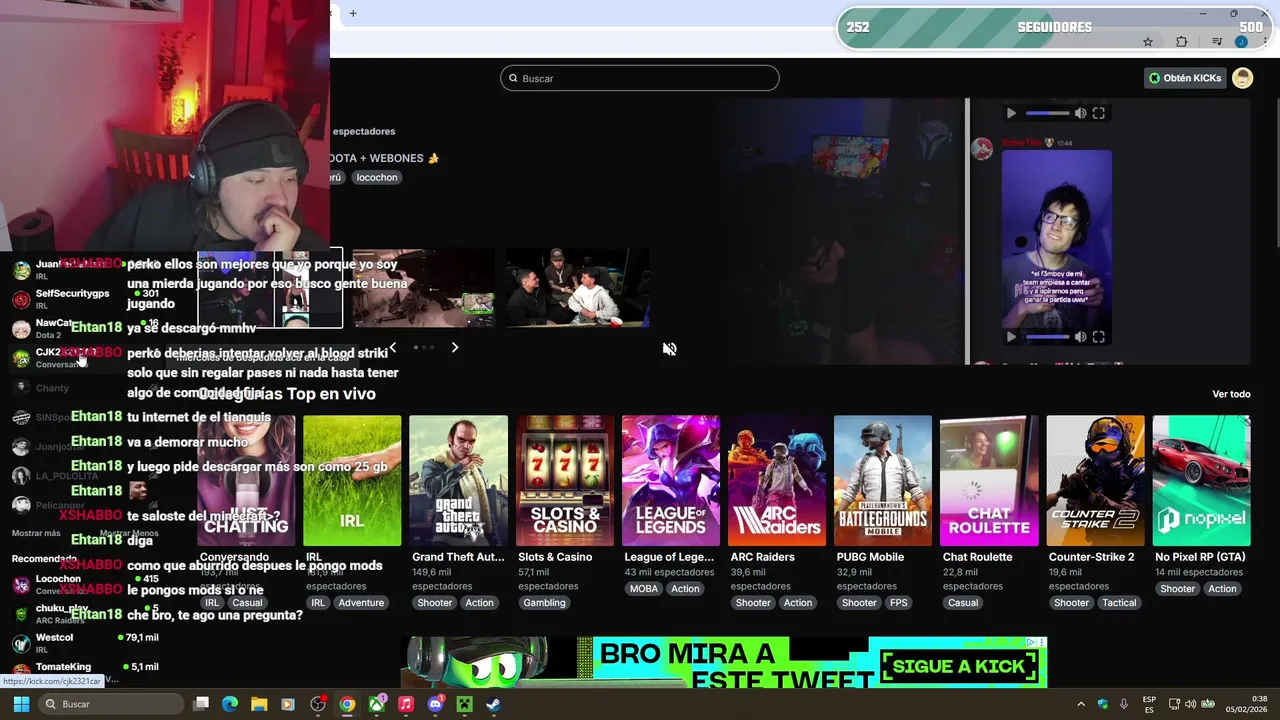1280x720 pixels.
Task: Open File Explorer from the taskbar
Action: coord(259,704)
